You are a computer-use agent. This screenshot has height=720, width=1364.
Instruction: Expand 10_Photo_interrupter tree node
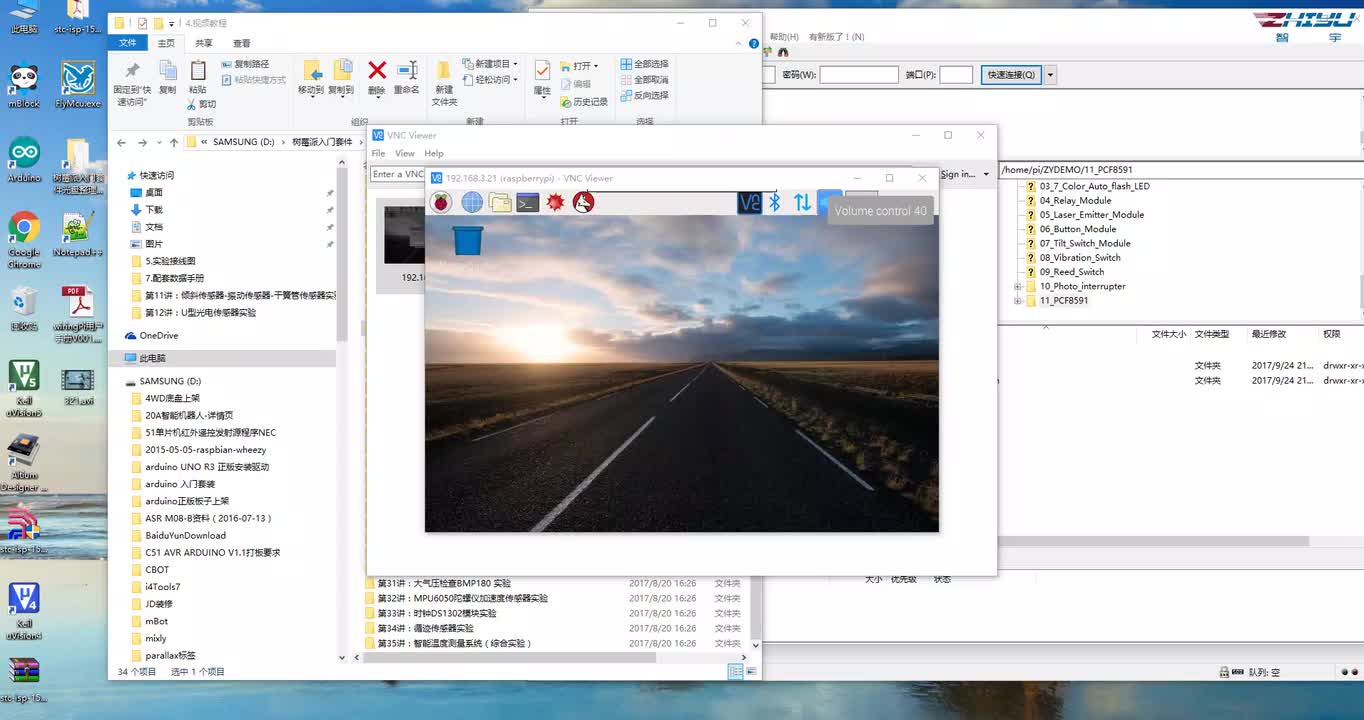[x=1018, y=286]
